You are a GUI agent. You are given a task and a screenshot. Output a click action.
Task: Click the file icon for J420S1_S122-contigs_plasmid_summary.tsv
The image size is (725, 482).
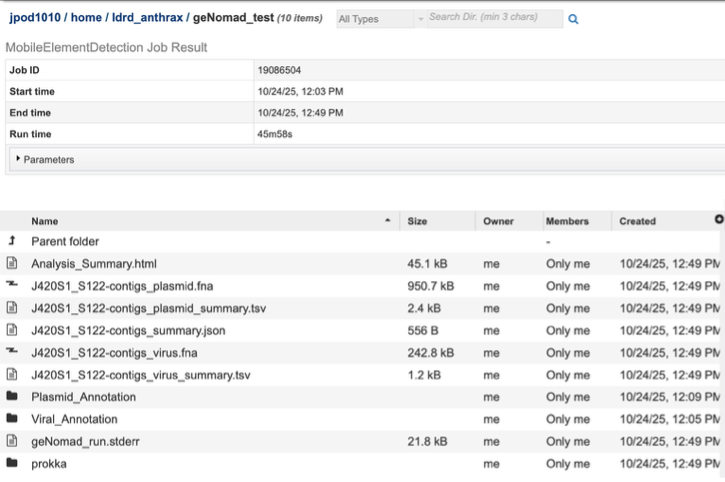point(12,308)
